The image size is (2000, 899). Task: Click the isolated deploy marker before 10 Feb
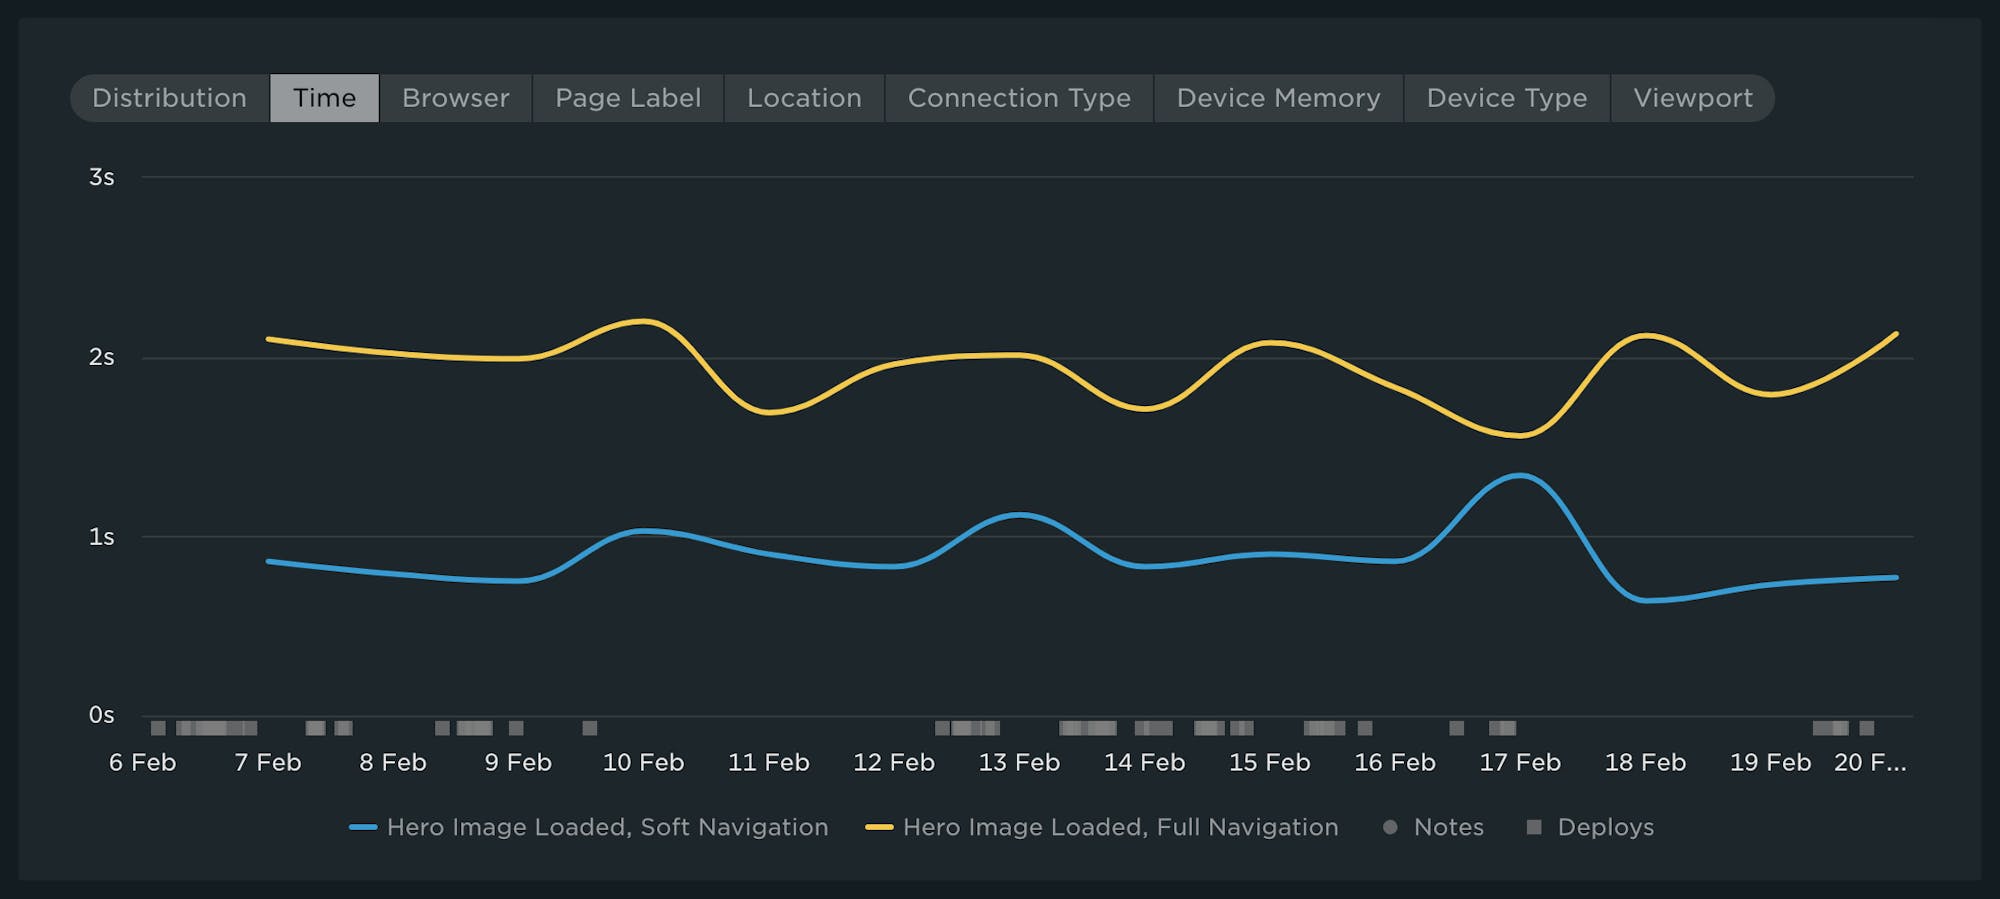pos(590,728)
